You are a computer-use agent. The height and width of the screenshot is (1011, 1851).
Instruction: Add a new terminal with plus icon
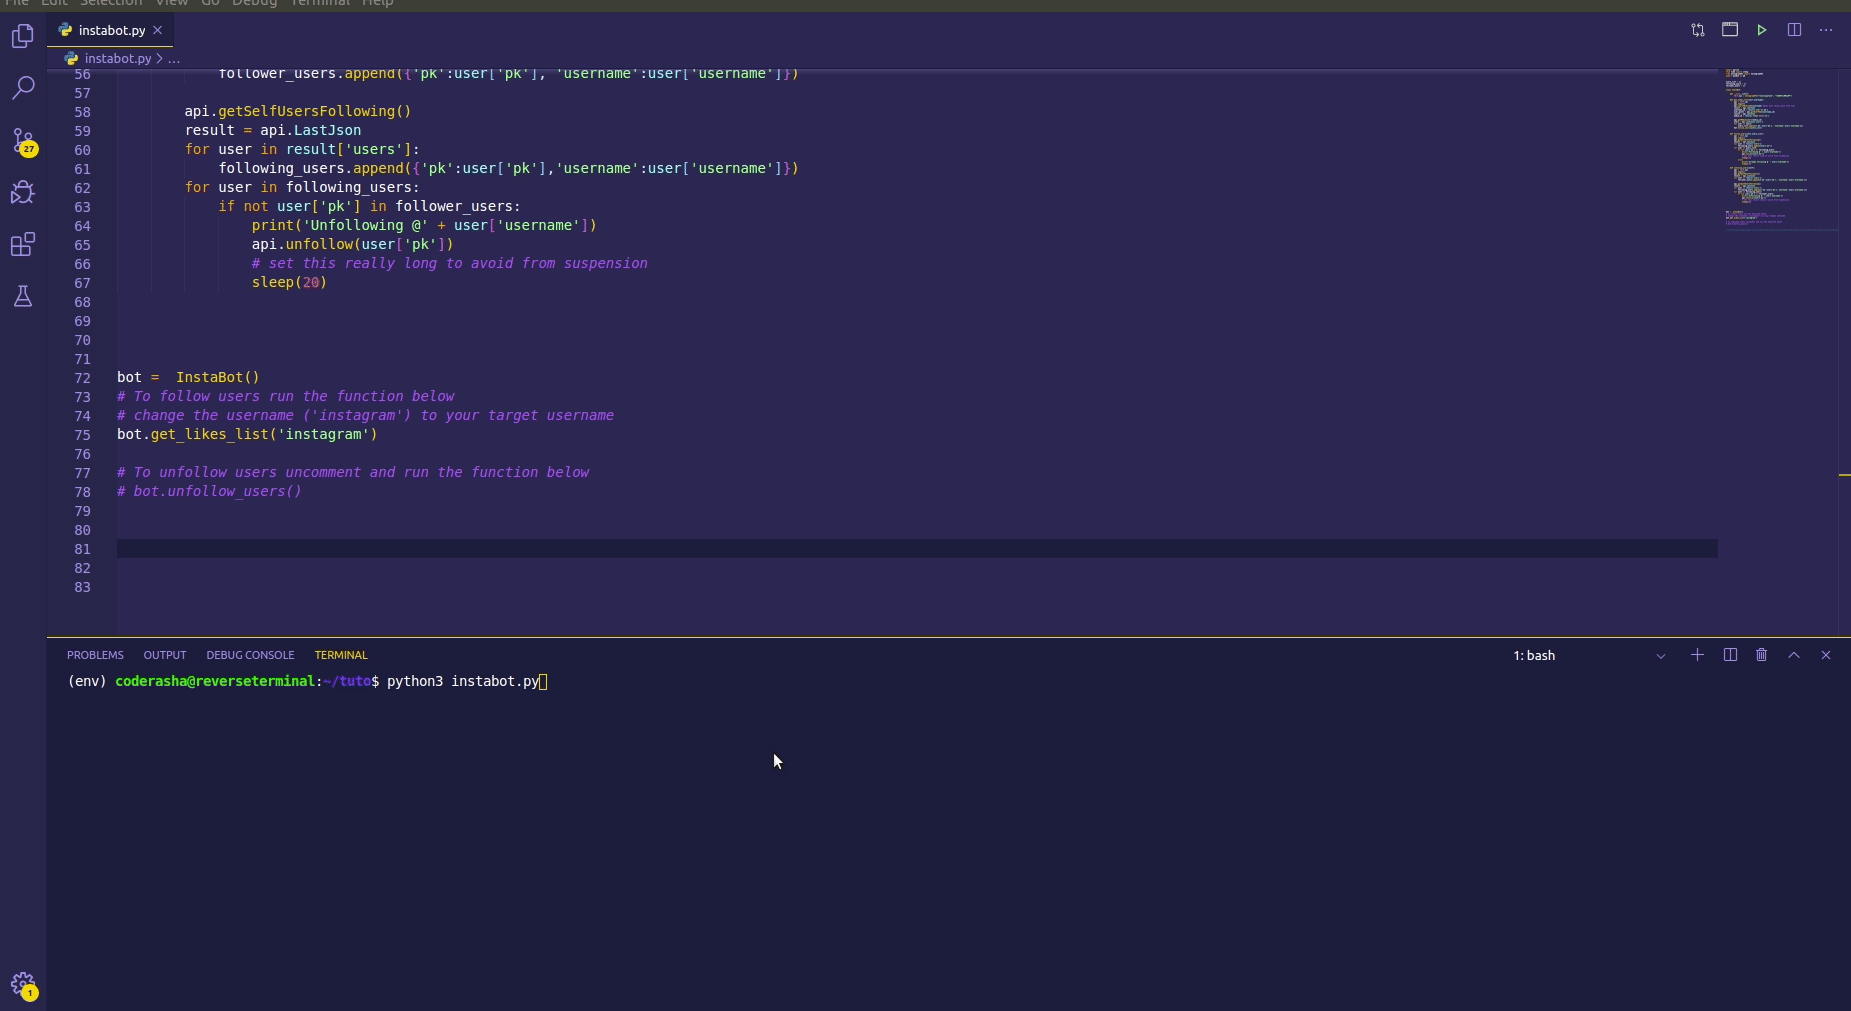click(x=1697, y=655)
